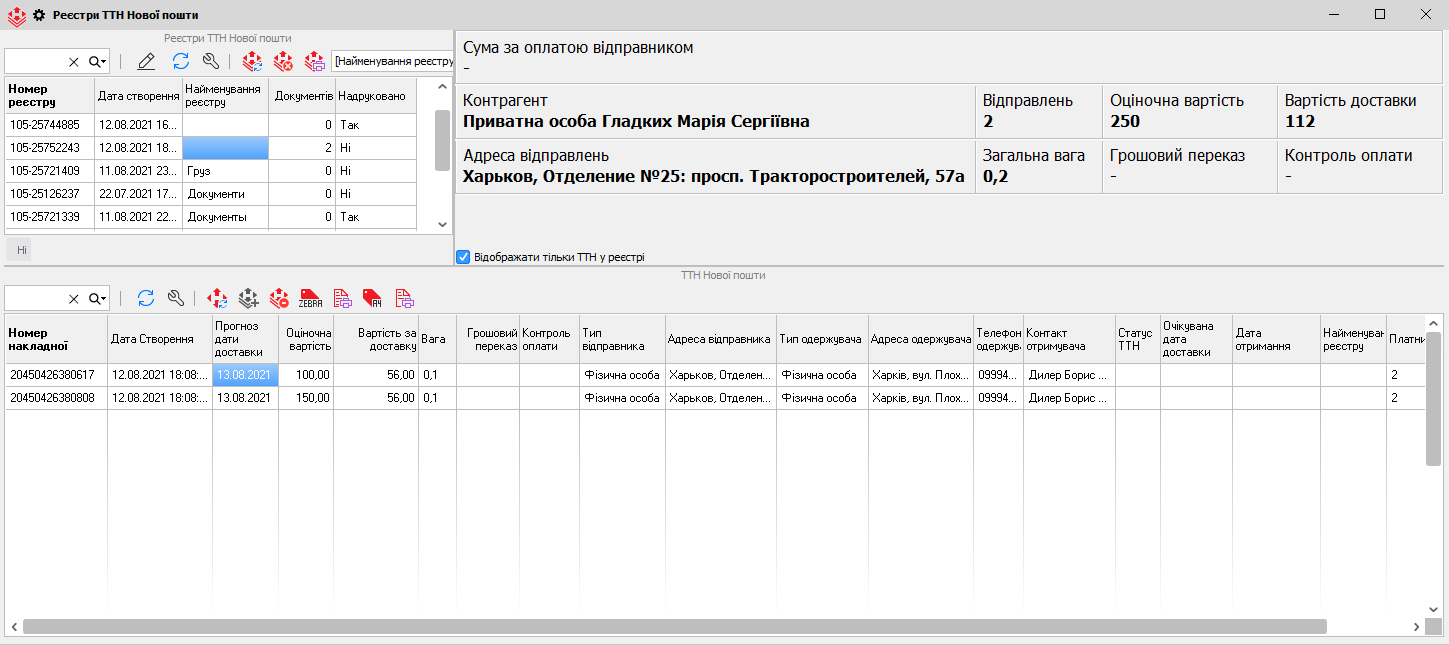Open the 'Найменування реєстру' field
The height and width of the screenshot is (645, 1449).
392,62
